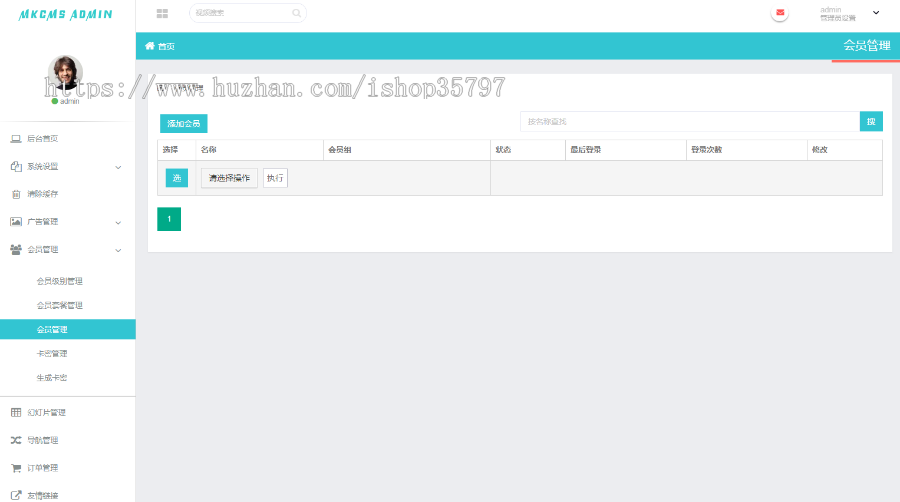Open the red mail notification icon
This screenshot has width=900, height=502.
point(780,13)
